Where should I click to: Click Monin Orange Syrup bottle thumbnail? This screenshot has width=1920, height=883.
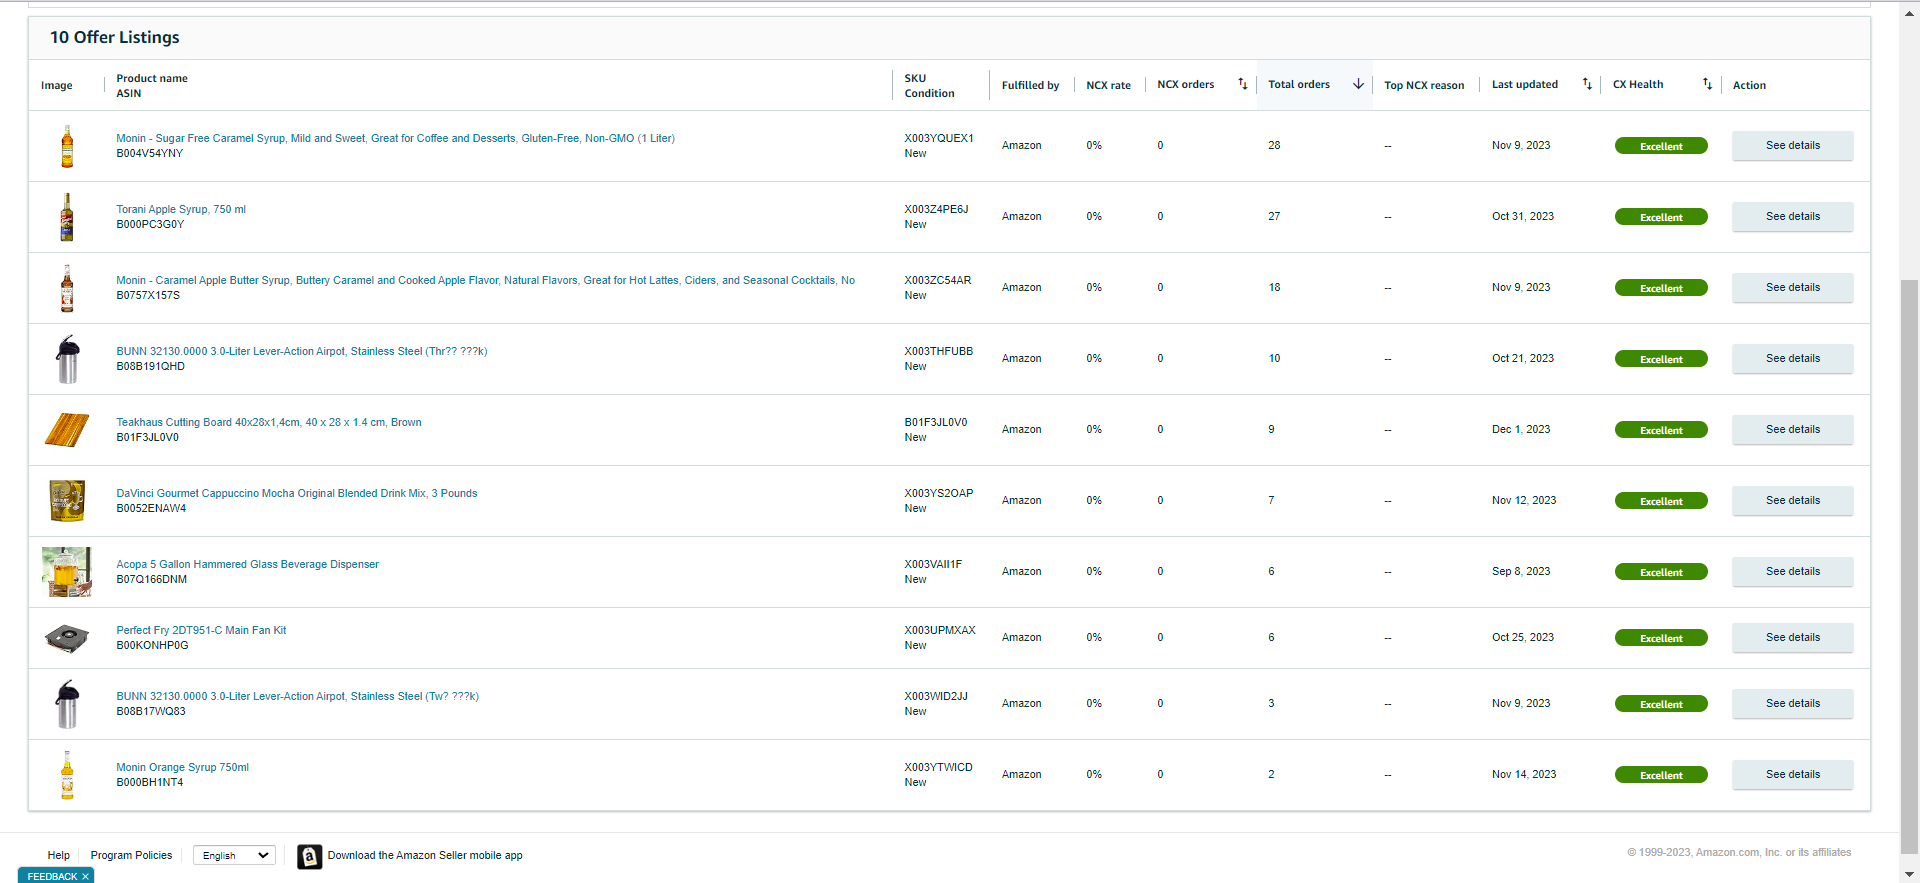tap(67, 775)
